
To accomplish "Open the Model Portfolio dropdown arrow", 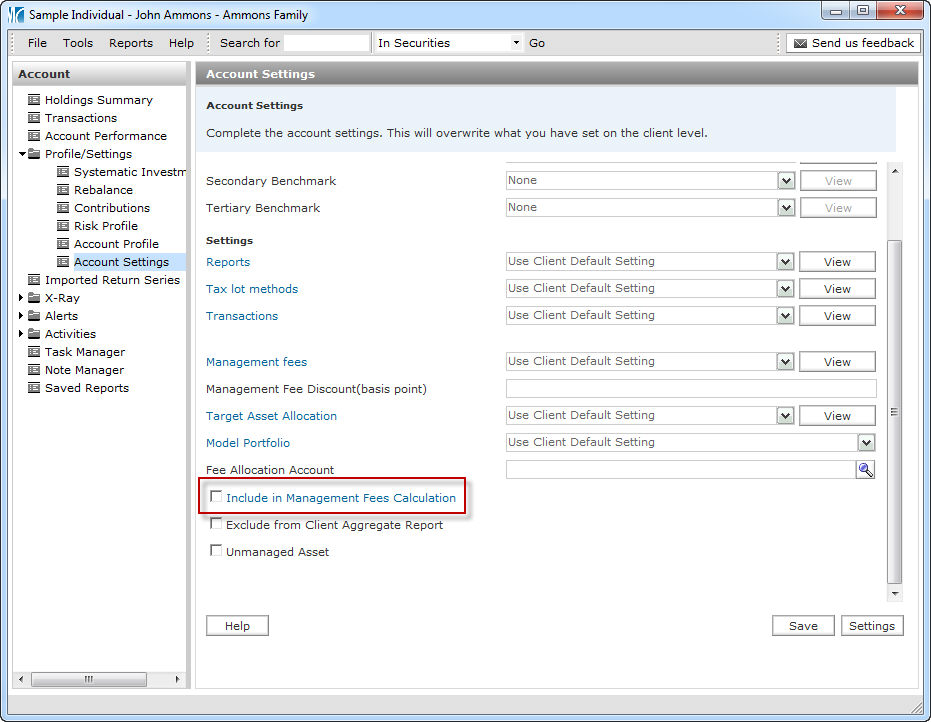I will click(866, 443).
